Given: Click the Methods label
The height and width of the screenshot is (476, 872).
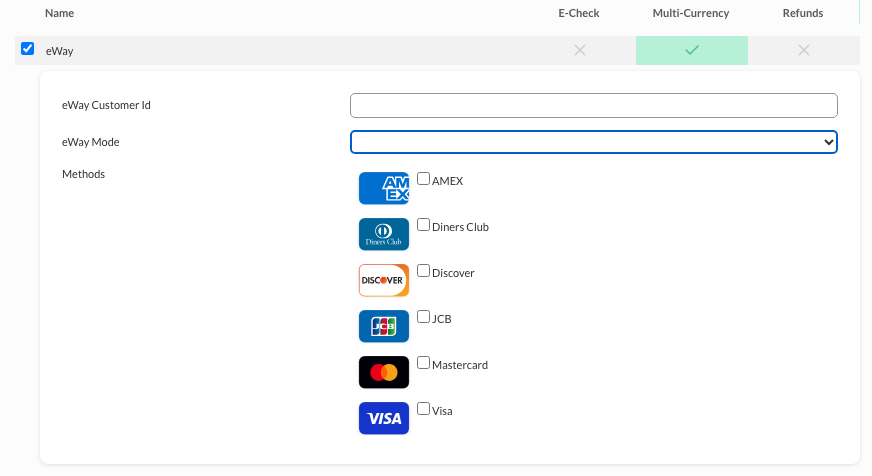Looking at the screenshot, I should (x=83, y=174).
